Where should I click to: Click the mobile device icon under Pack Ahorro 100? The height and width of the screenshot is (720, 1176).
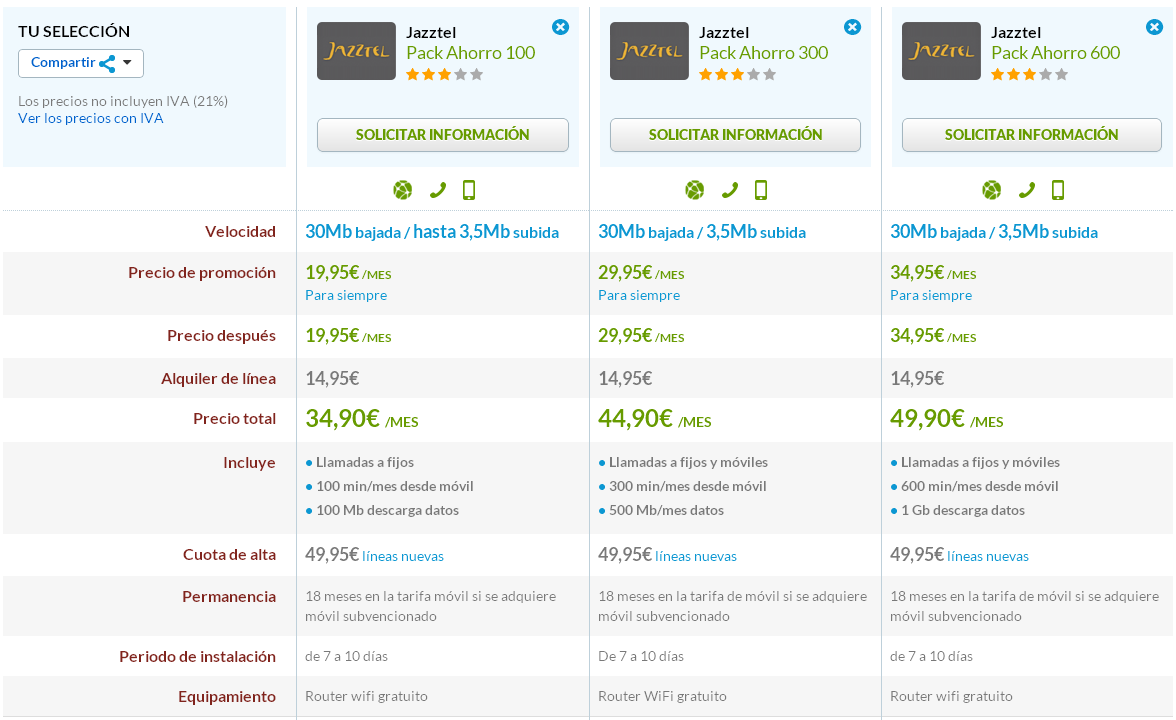tap(469, 190)
